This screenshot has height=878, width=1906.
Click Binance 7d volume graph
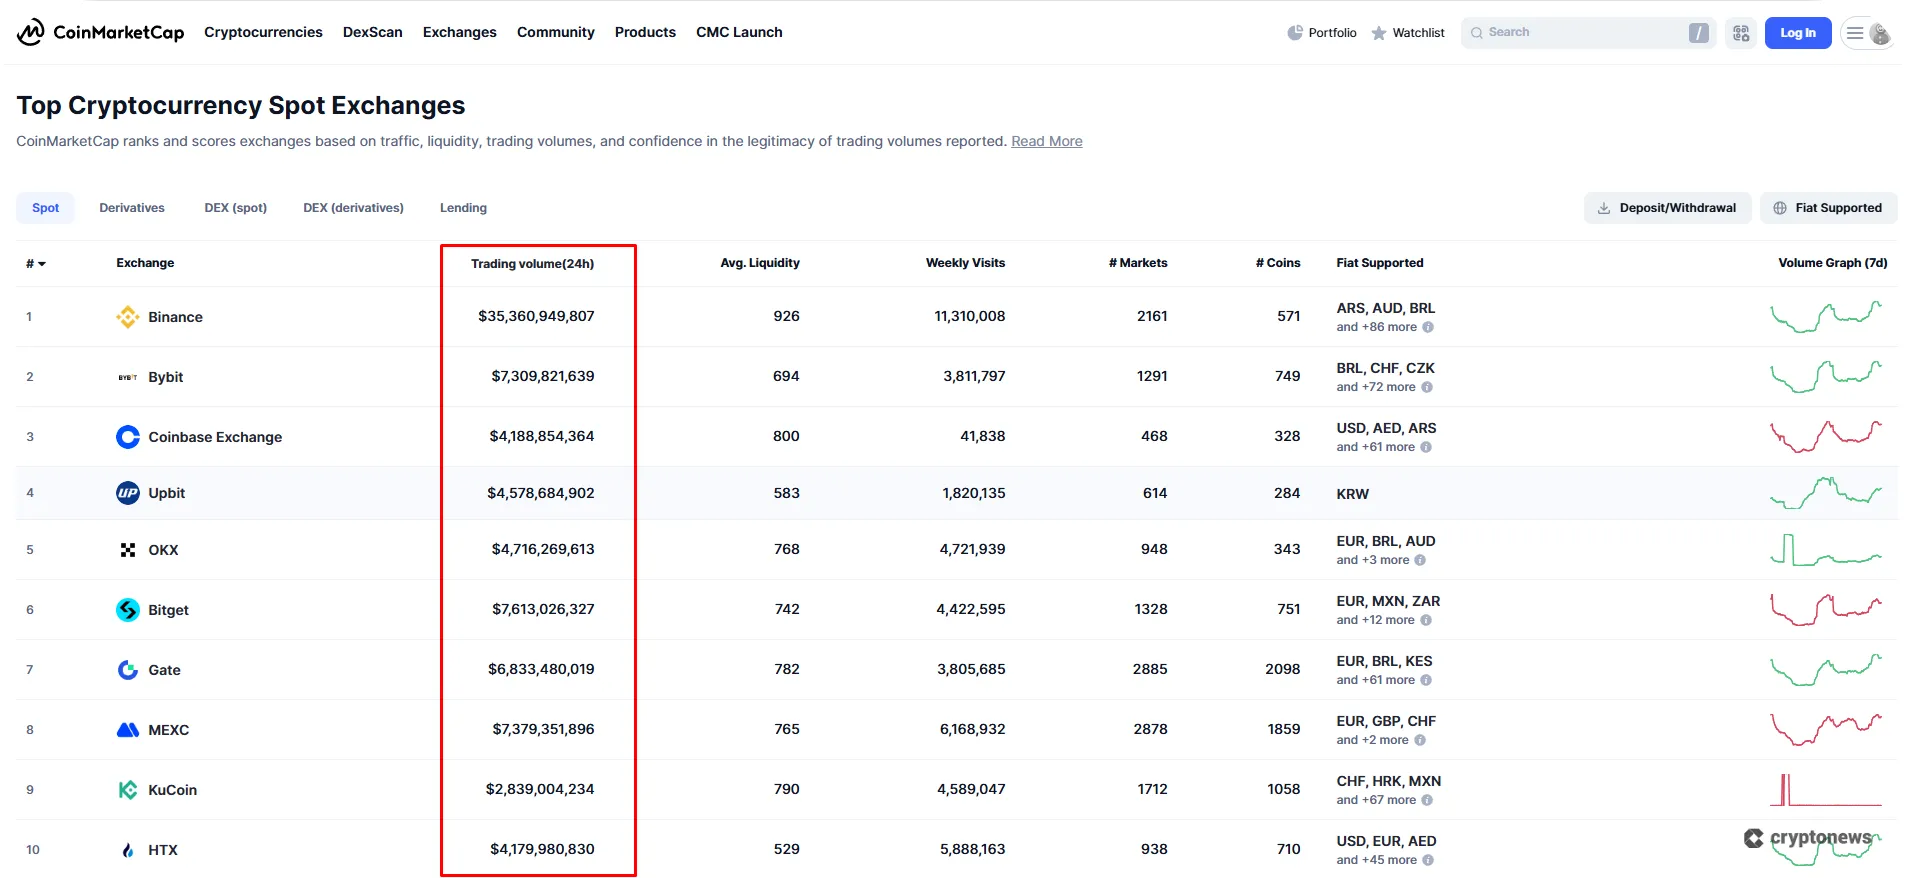(1826, 317)
